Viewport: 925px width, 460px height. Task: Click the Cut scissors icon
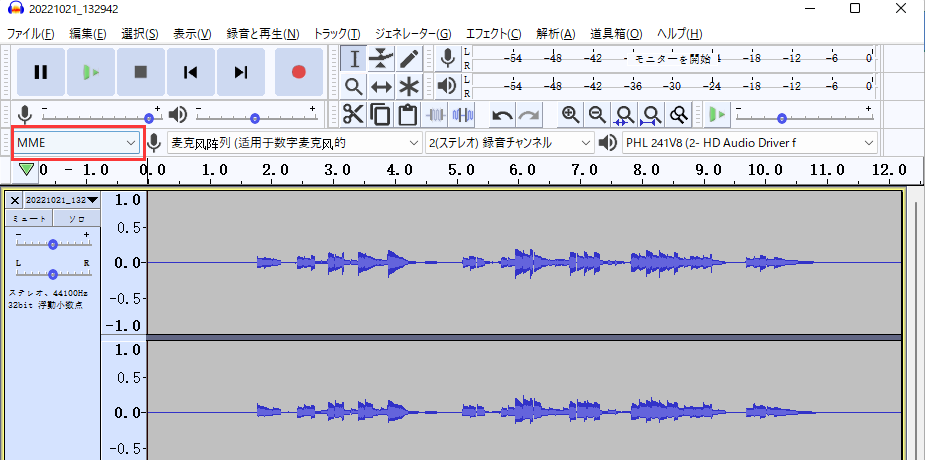(353, 114)
